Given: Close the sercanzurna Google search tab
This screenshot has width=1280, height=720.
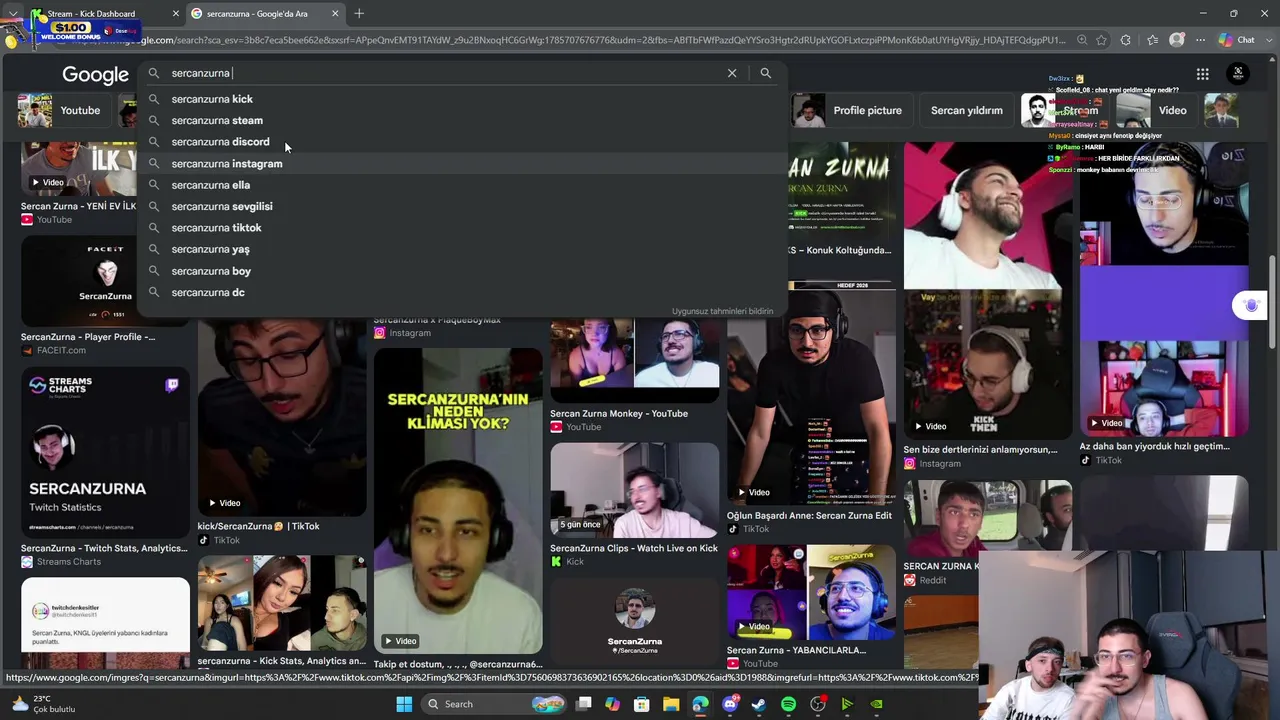Looking at the screenshot, I should coord(335,14).
